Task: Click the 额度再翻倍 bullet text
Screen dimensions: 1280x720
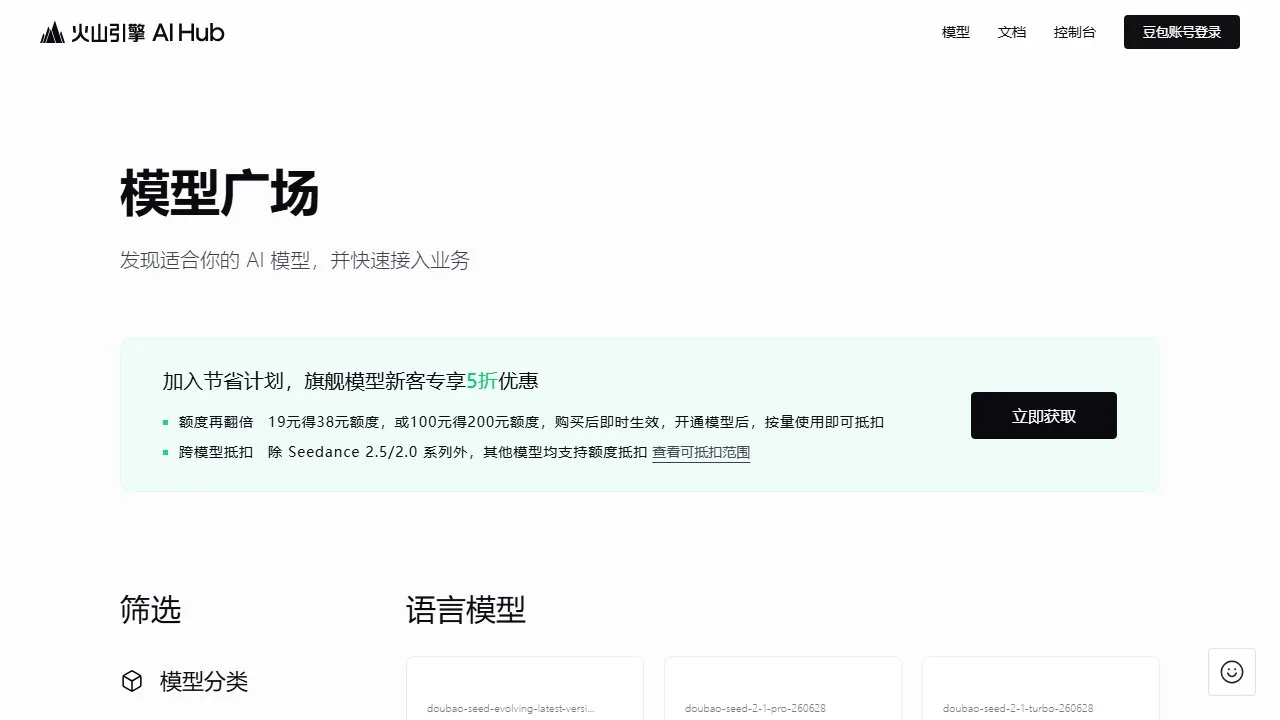Action: [x=216, y=422]
